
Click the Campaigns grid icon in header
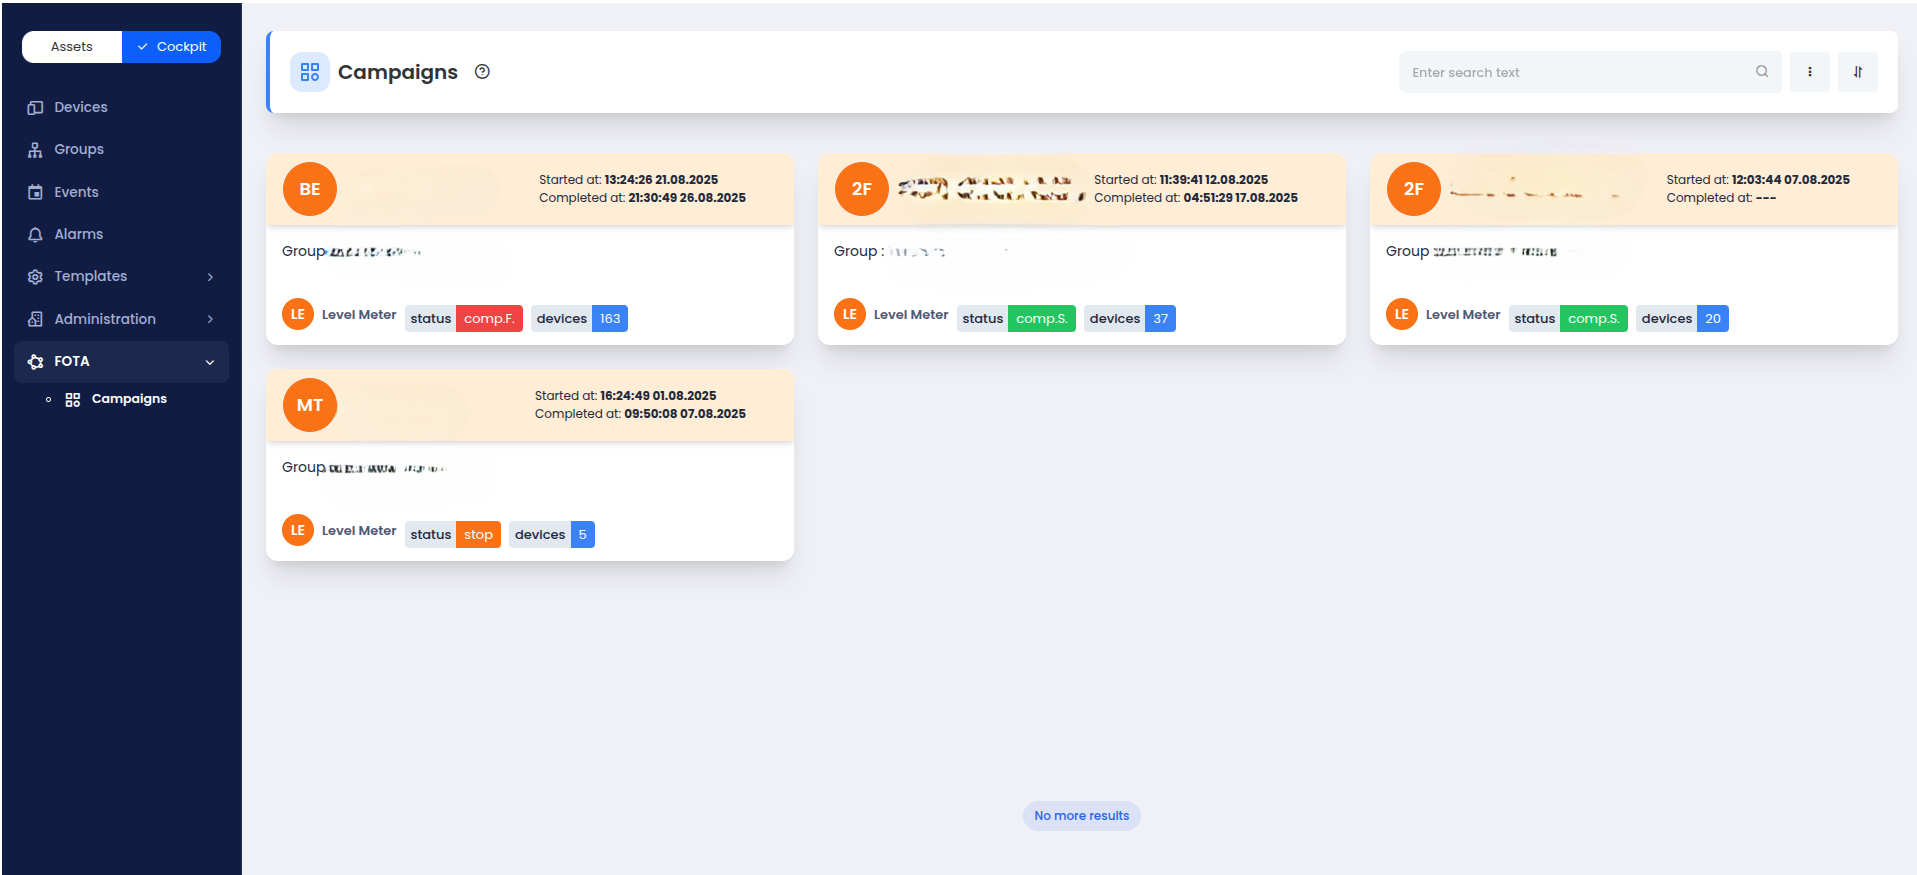310,72
